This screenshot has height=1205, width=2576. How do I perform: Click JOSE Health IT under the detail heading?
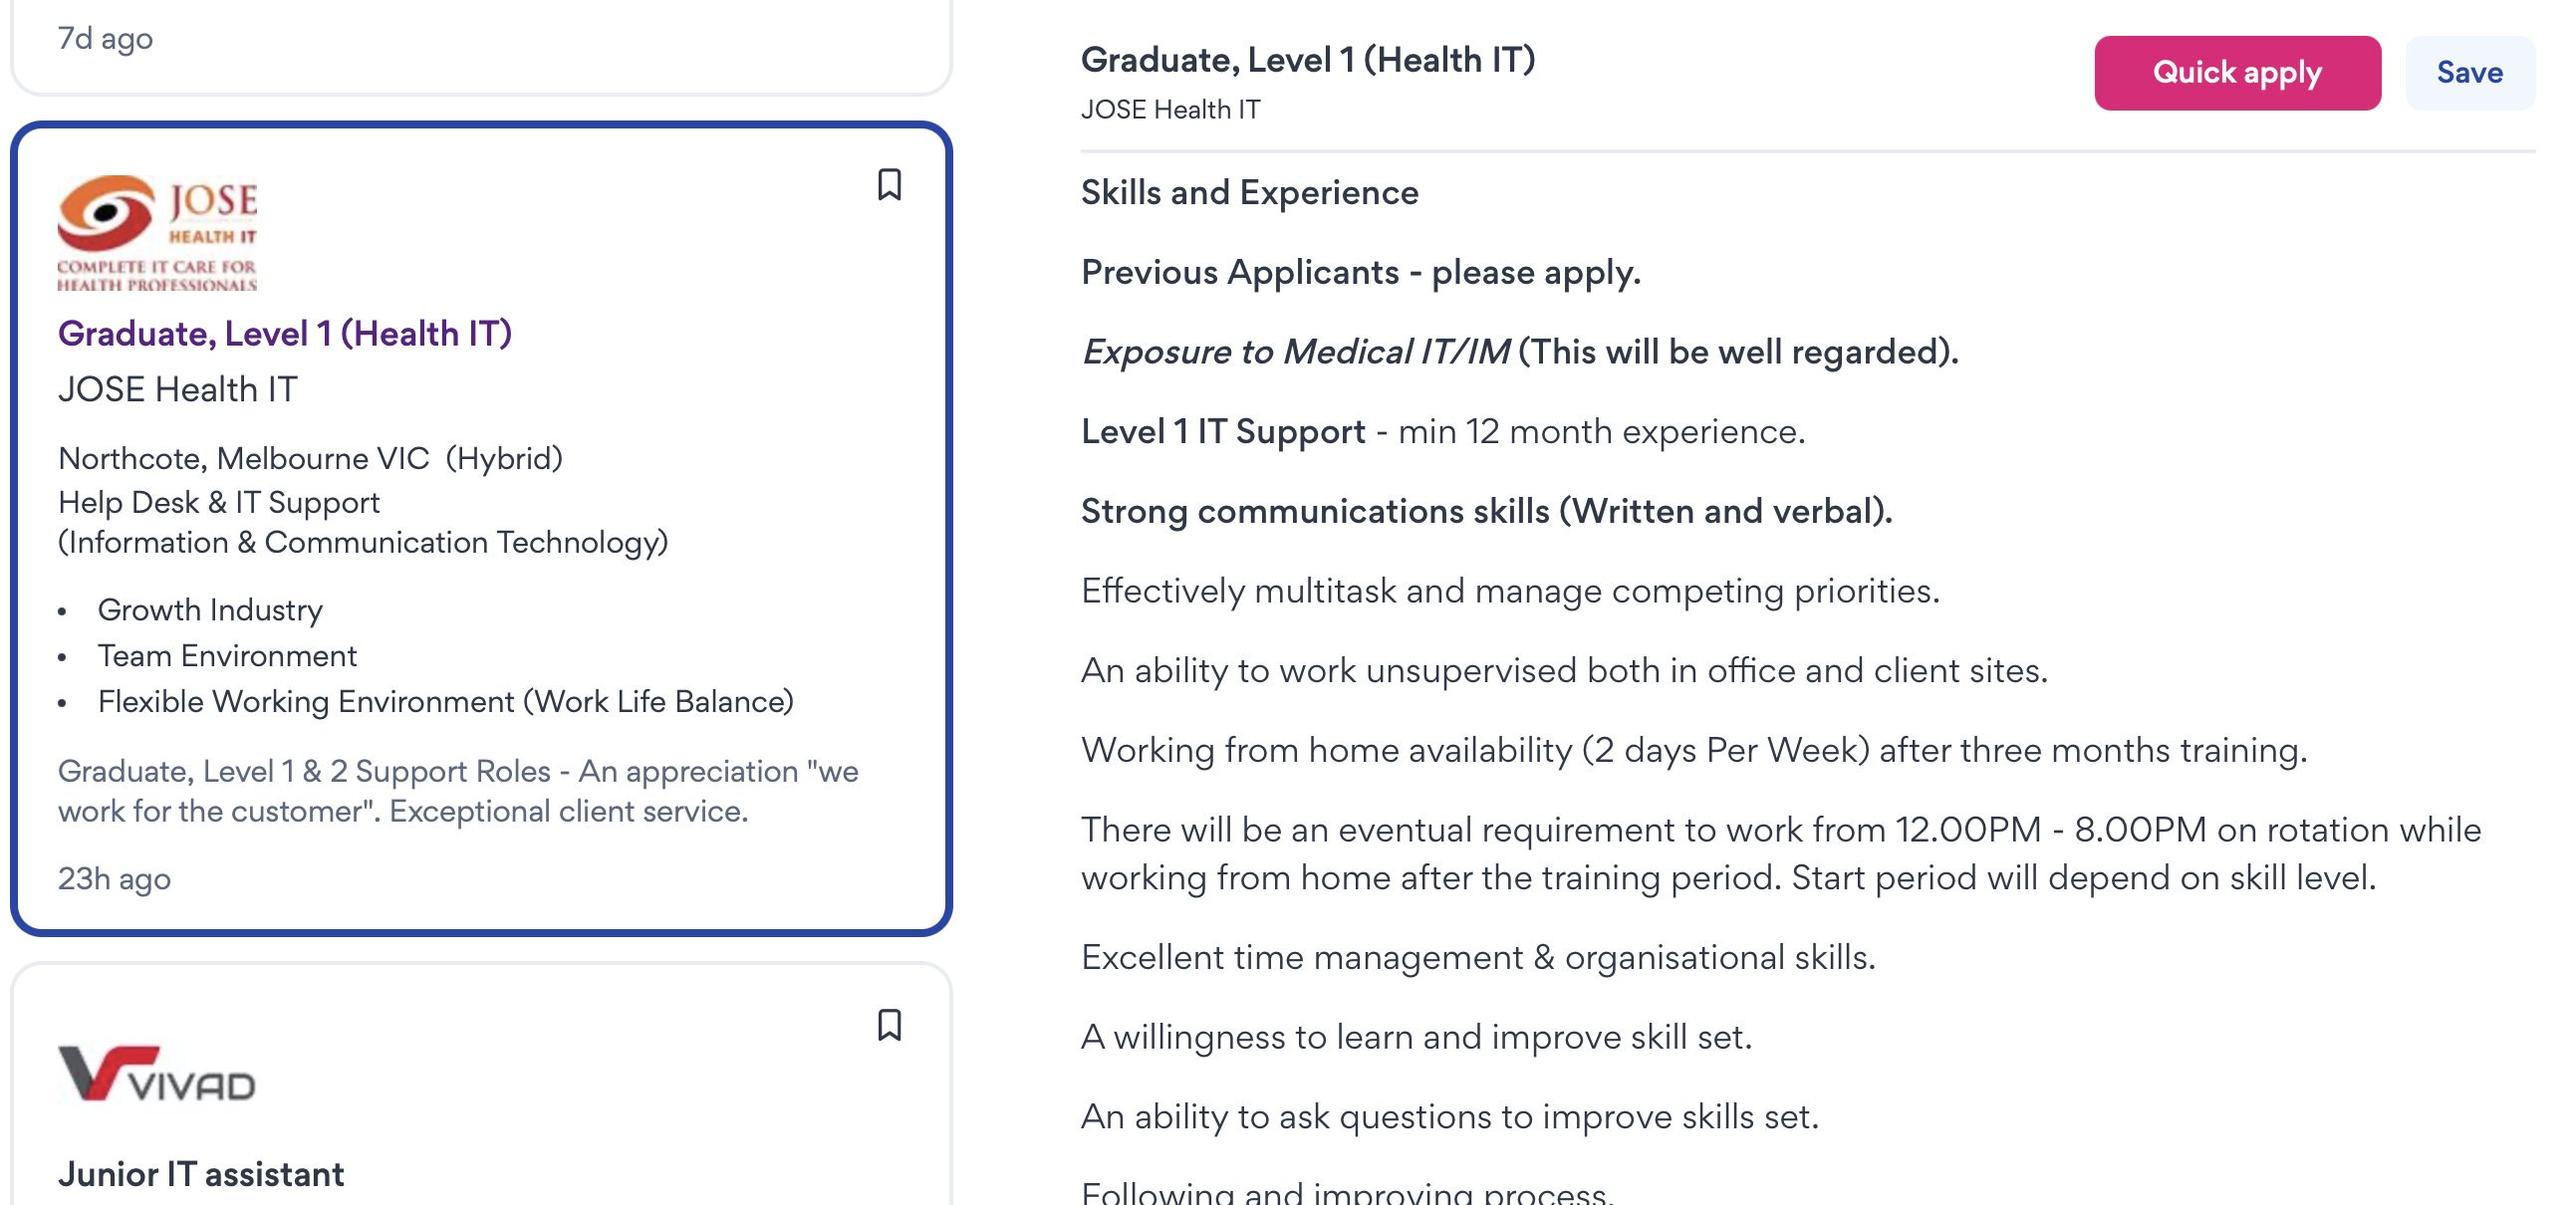(x=1171, y=110)
